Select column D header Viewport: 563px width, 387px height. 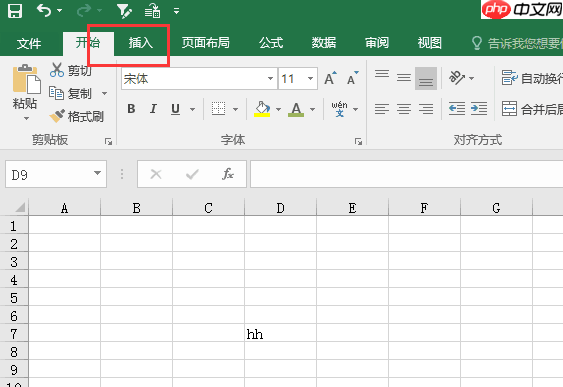(280, 208)
